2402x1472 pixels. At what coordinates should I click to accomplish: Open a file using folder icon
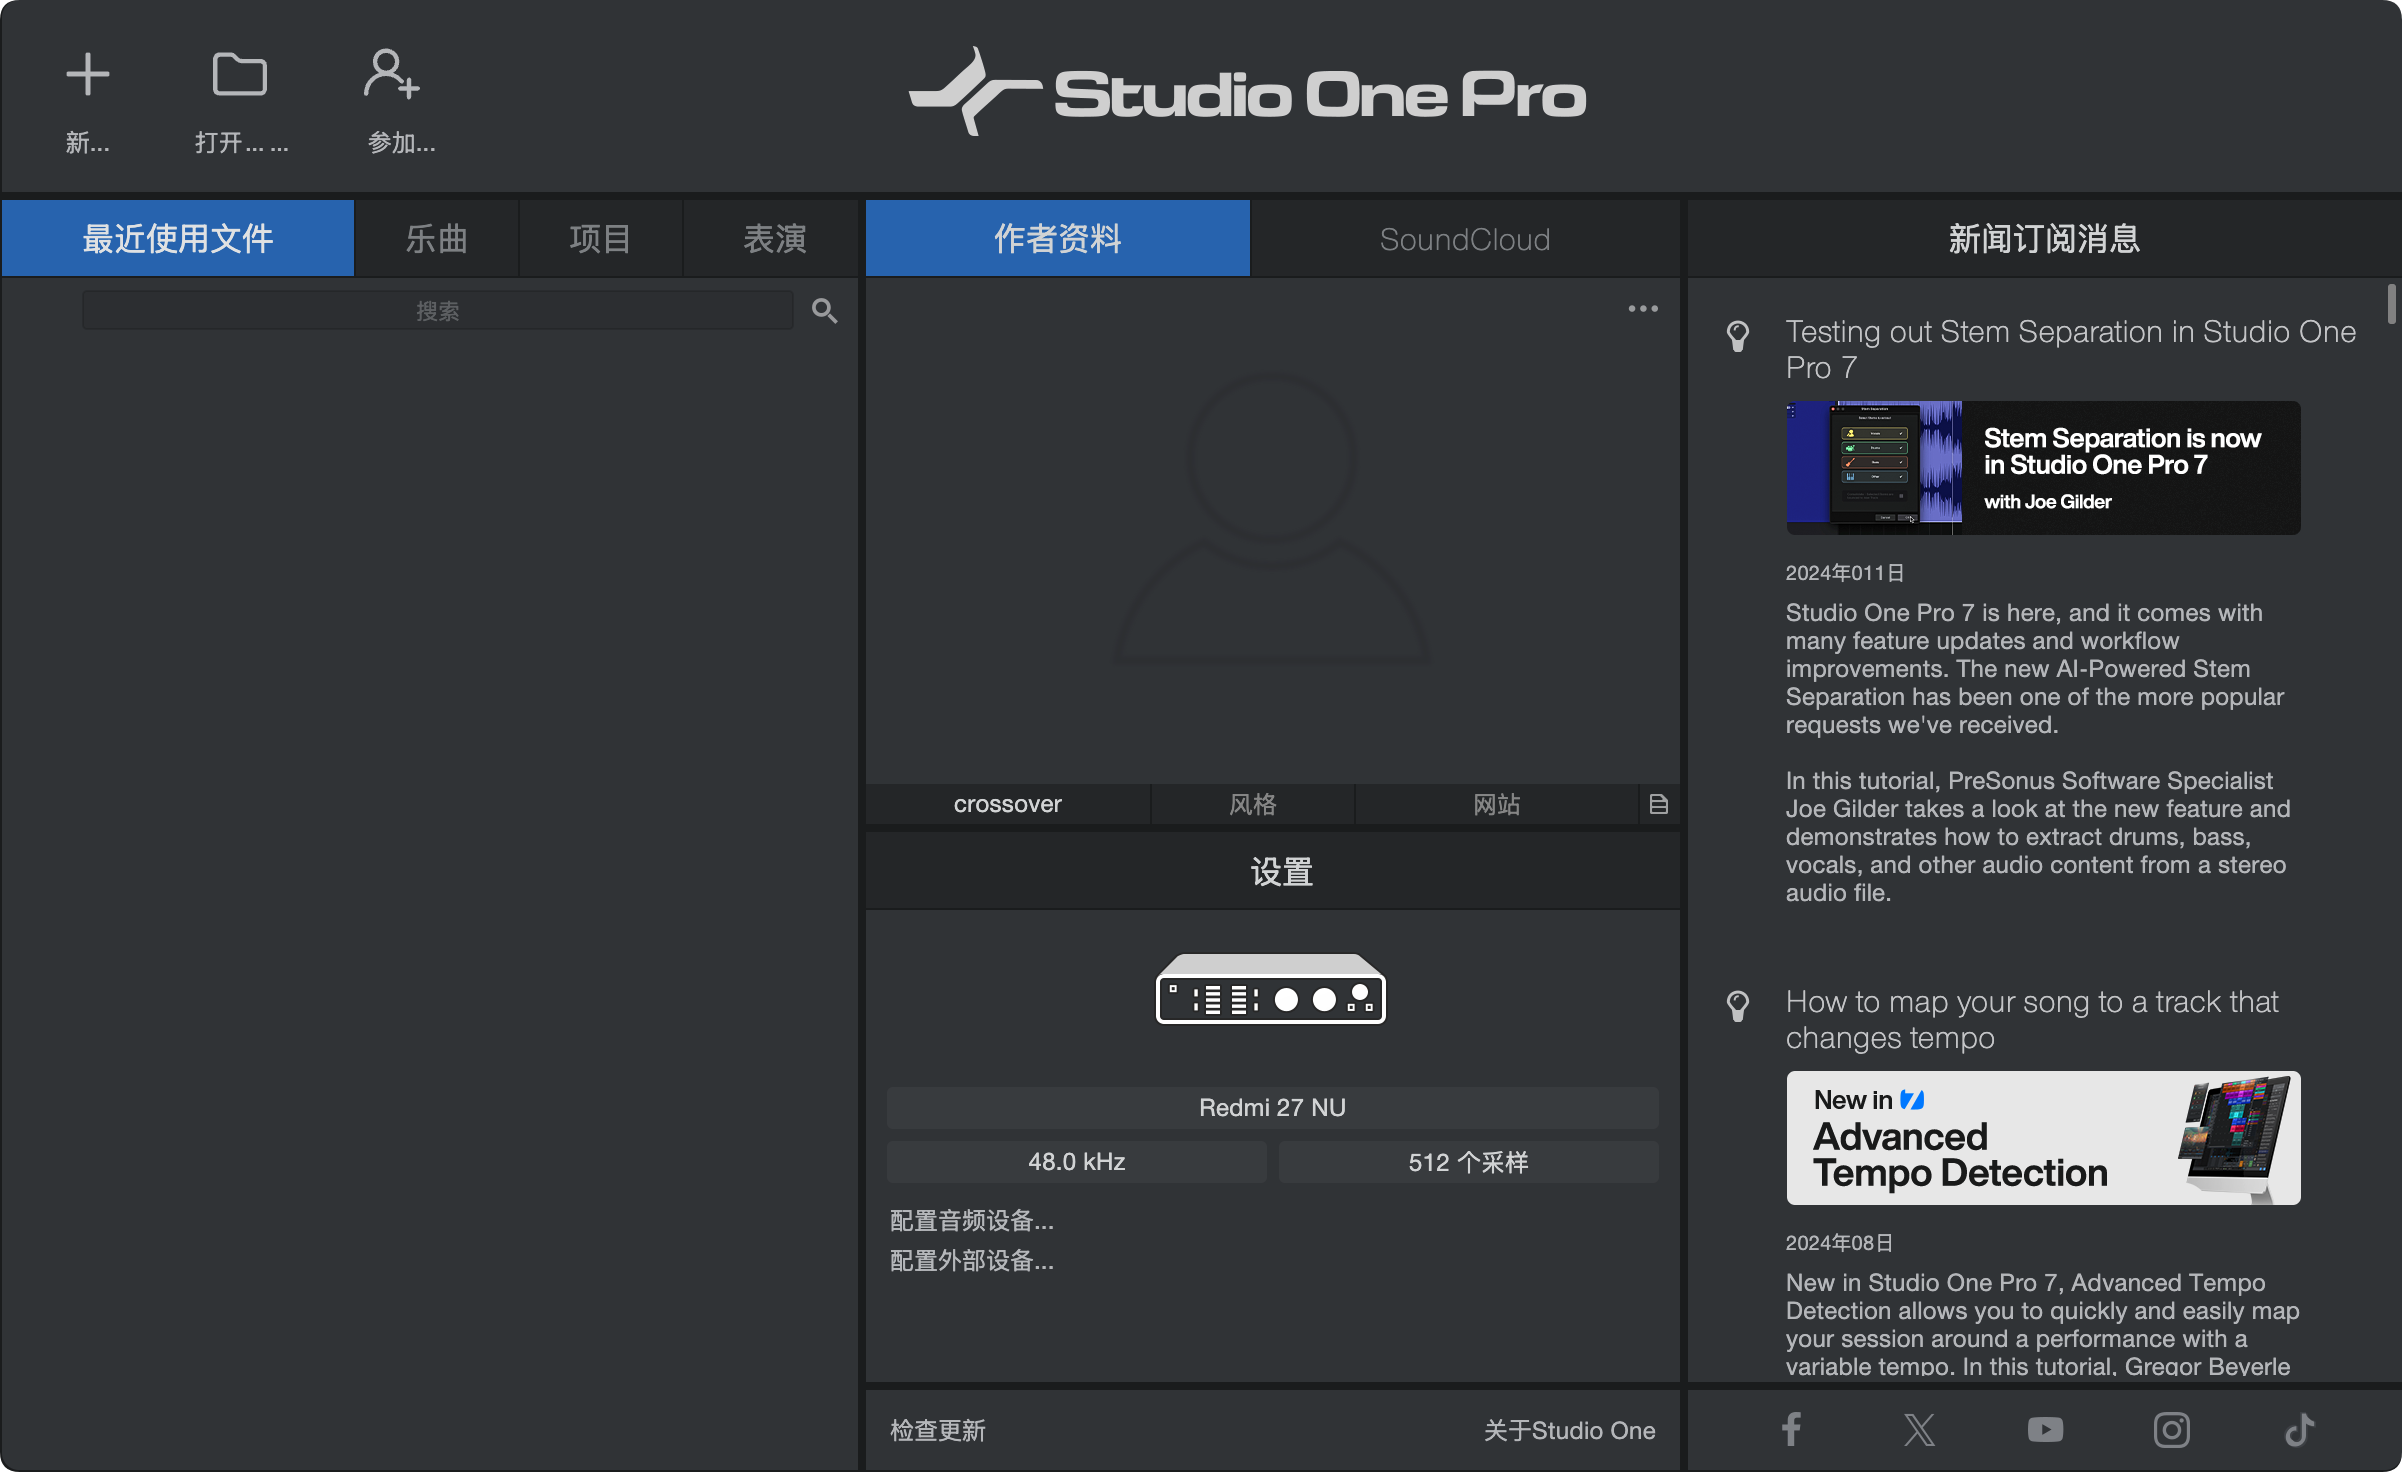coord(240,76)
